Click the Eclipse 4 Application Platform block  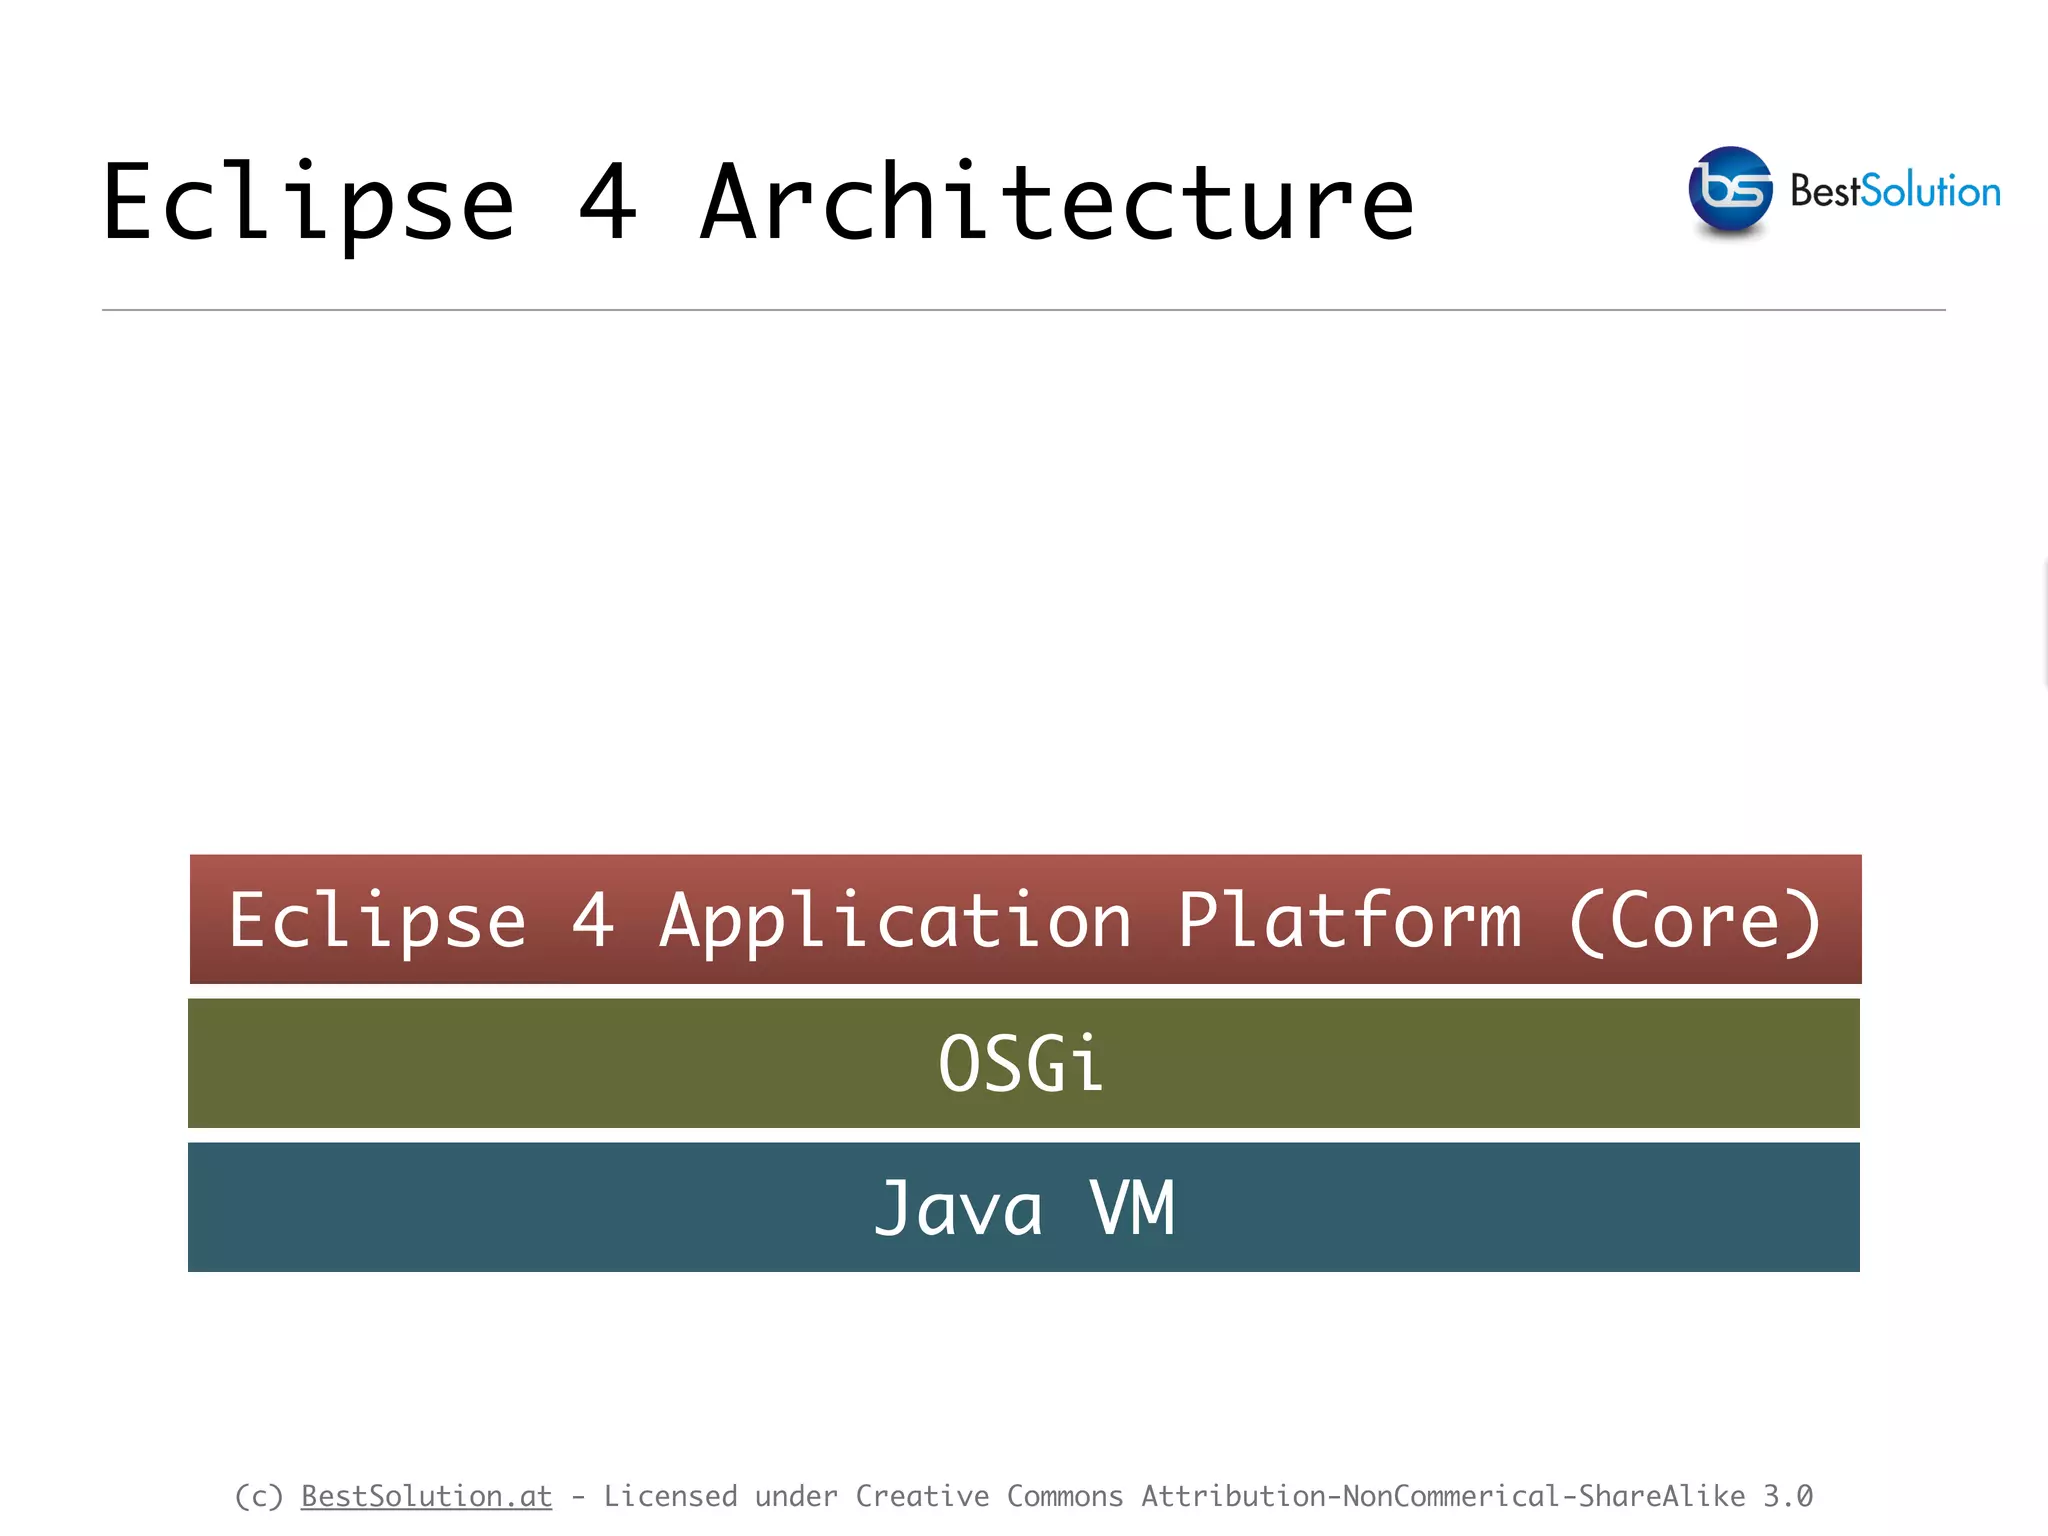click(x=1024, y=919)
